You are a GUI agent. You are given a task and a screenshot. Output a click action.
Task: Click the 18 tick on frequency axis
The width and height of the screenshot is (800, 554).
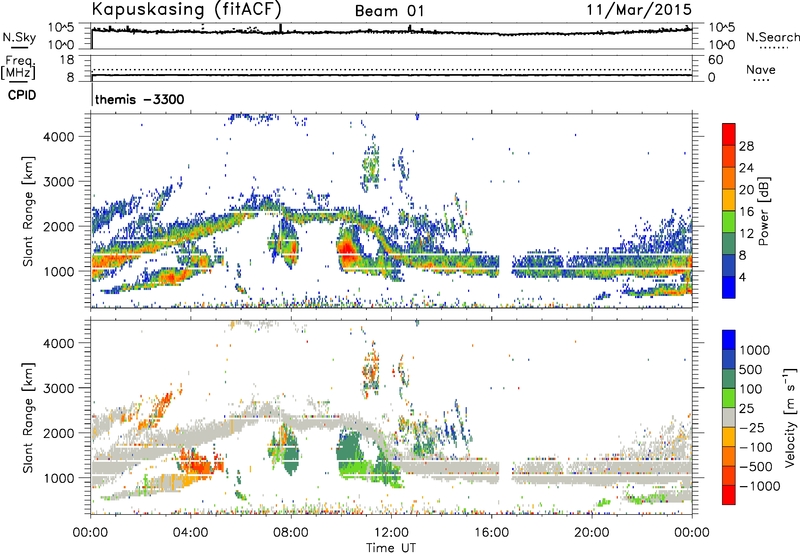click(x=67, y=60)
